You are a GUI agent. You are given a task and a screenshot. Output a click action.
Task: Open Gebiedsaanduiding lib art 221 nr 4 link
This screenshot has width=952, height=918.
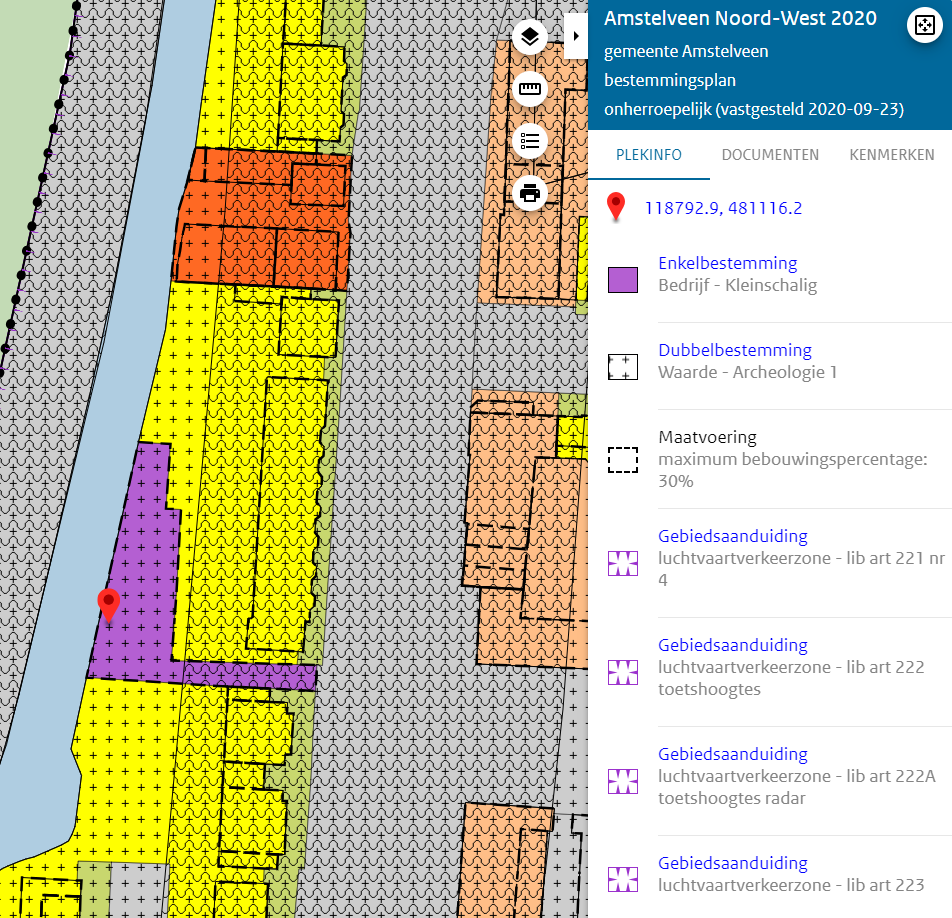(x=733, y=536)
